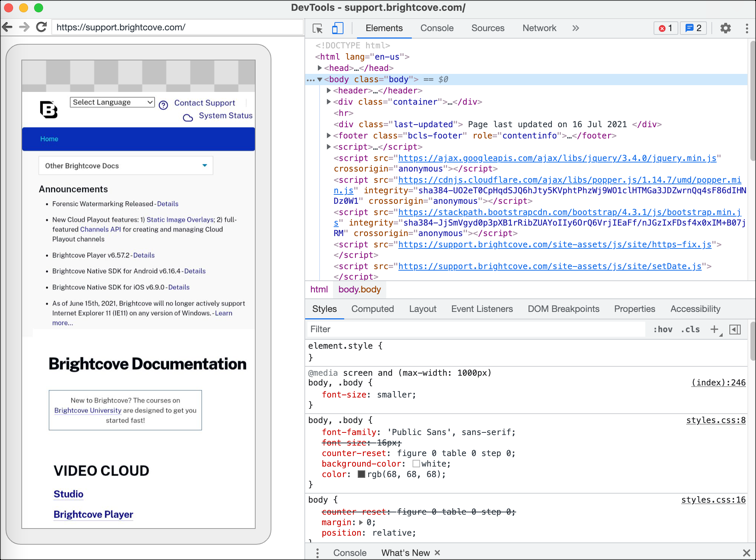Click the red error count badge
The width and height of the screenshot is (756, 560).
(x=665, y=29)
